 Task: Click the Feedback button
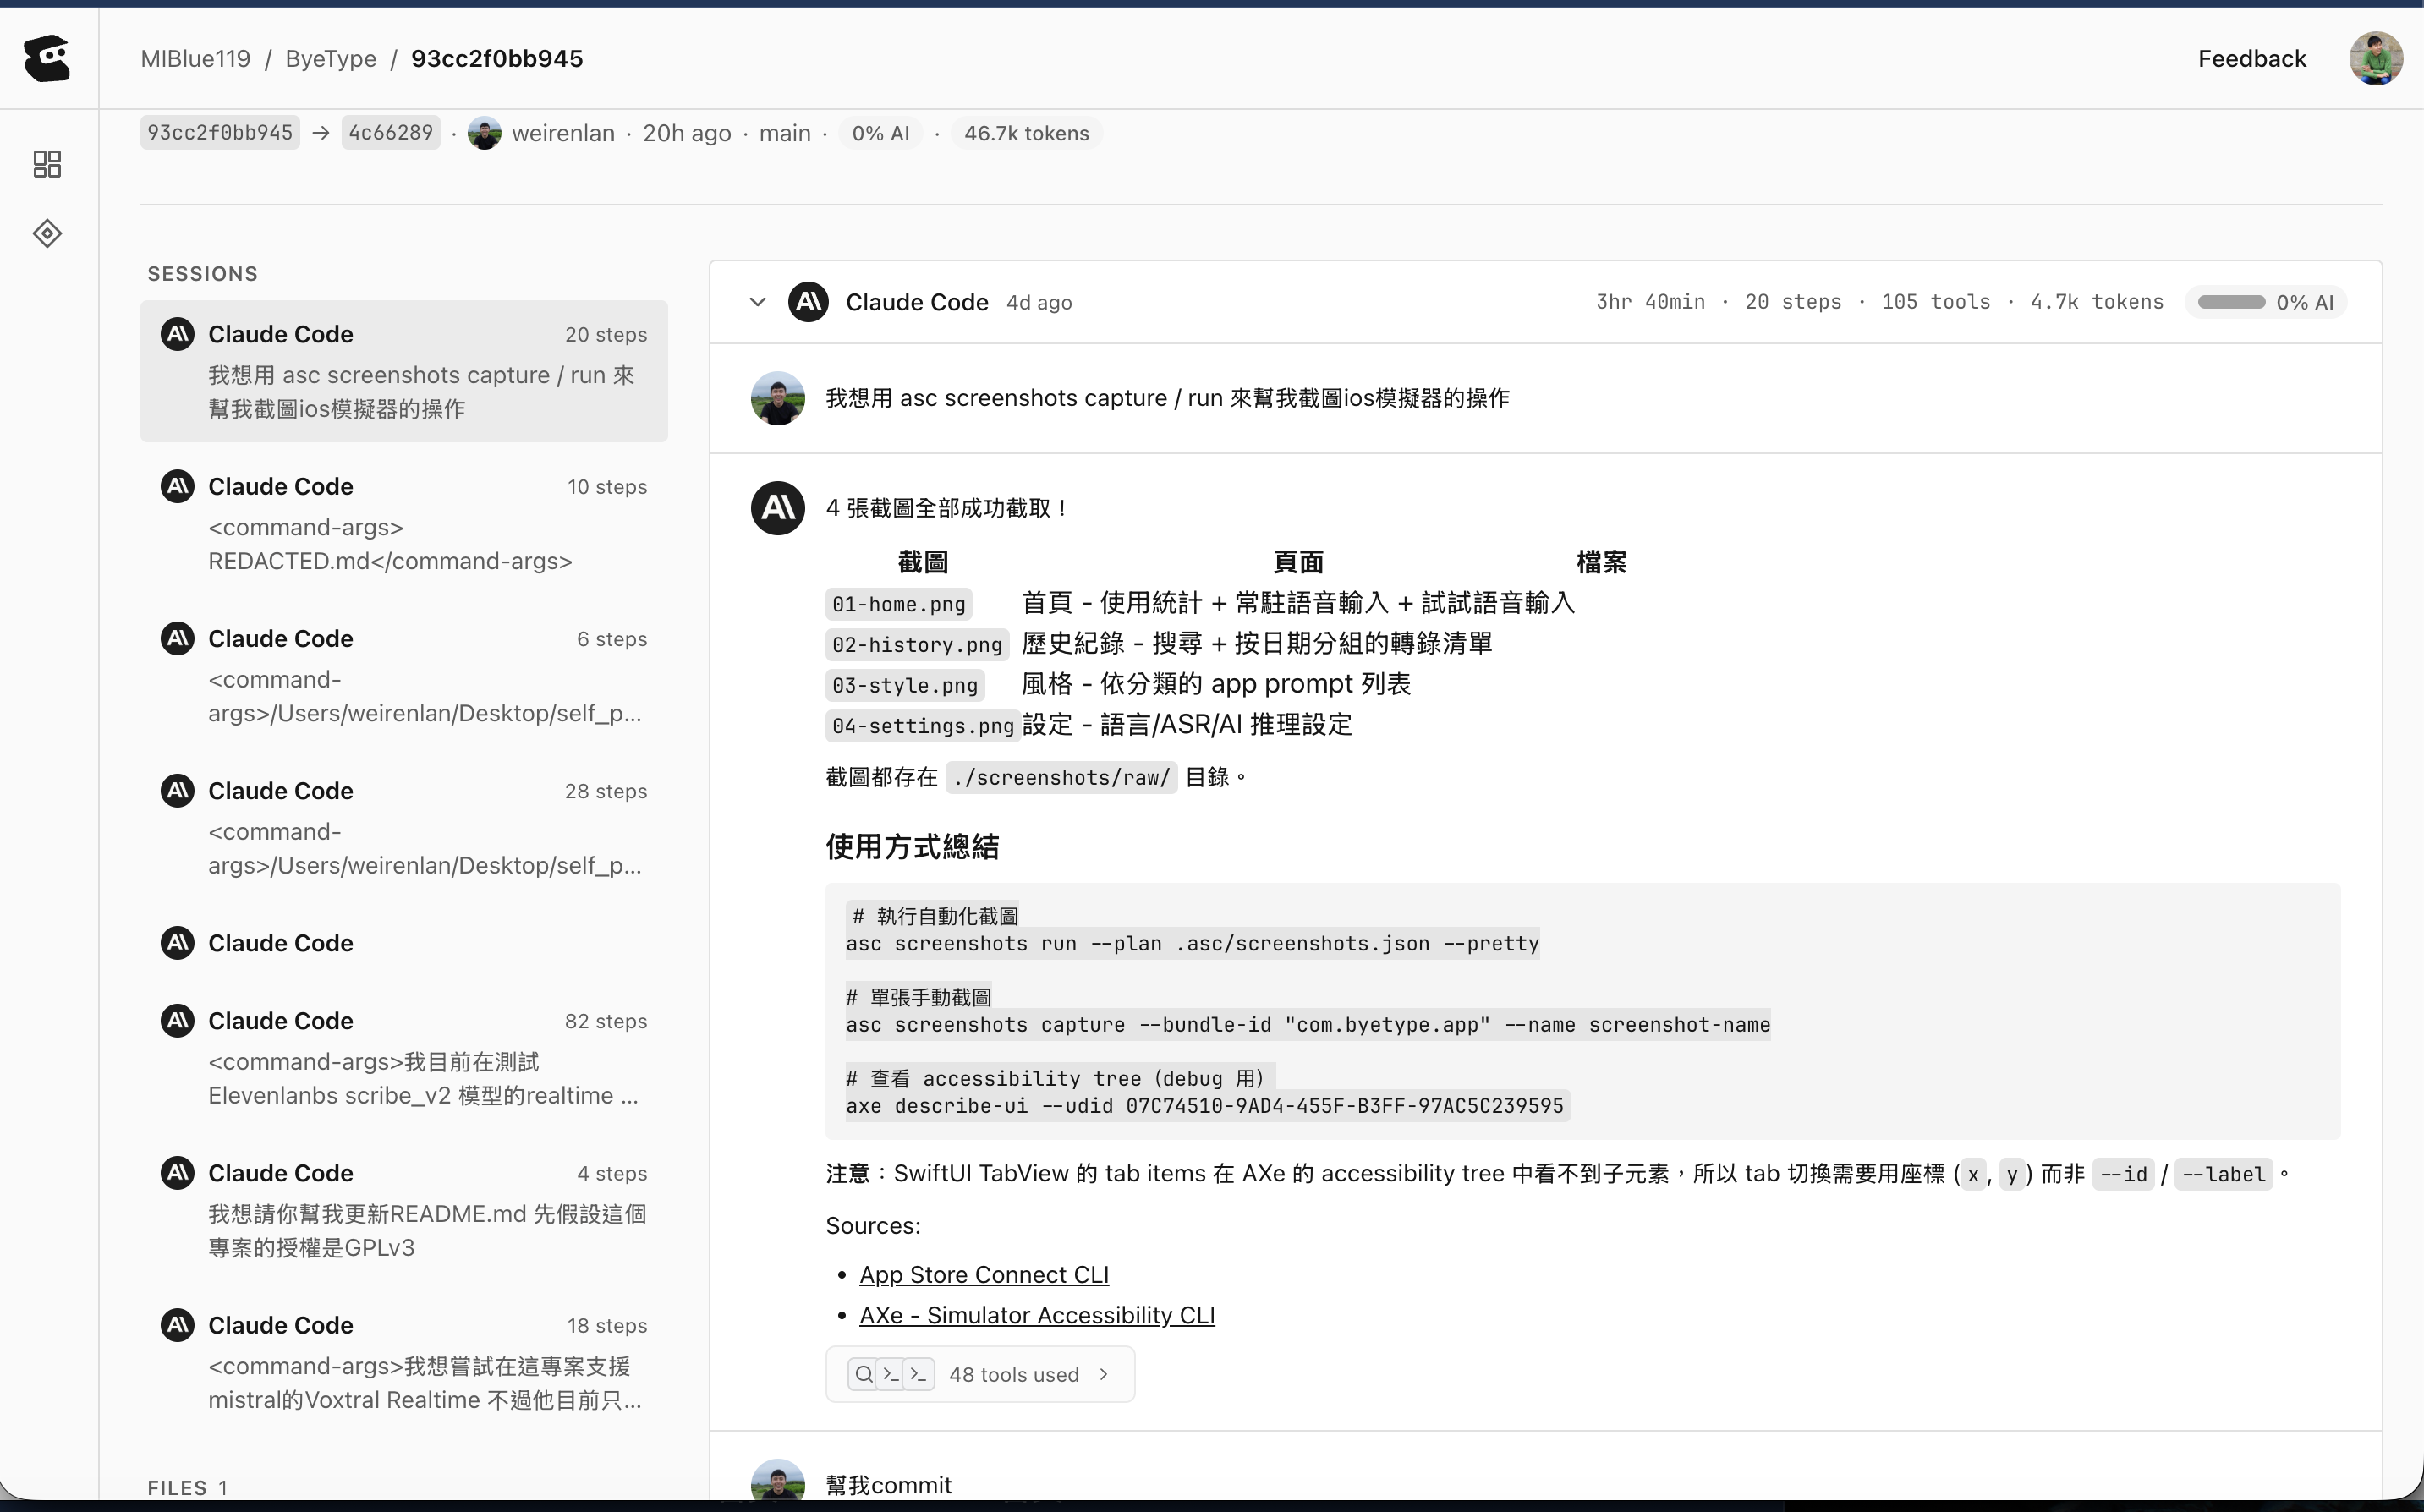click(x=2252, y=59)
